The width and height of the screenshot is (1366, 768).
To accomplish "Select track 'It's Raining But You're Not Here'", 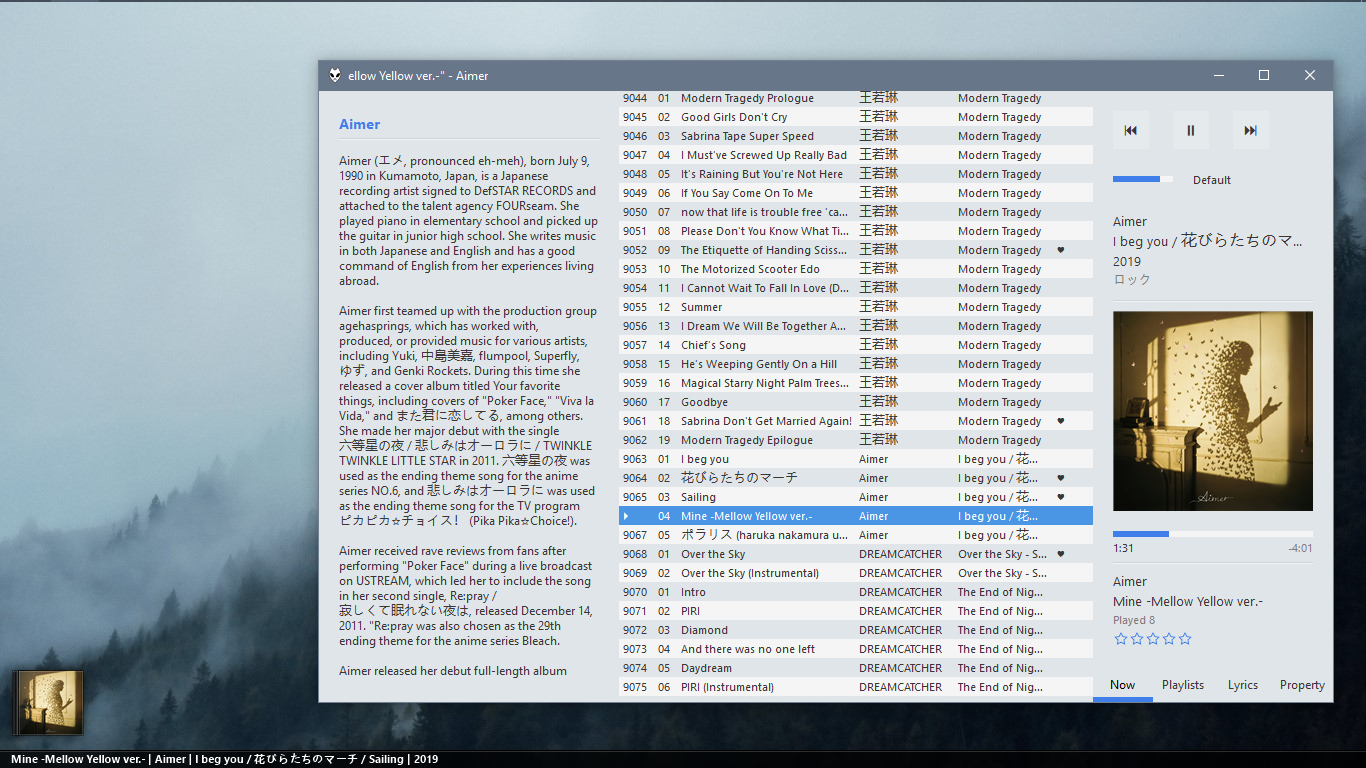I will point(856,174).
